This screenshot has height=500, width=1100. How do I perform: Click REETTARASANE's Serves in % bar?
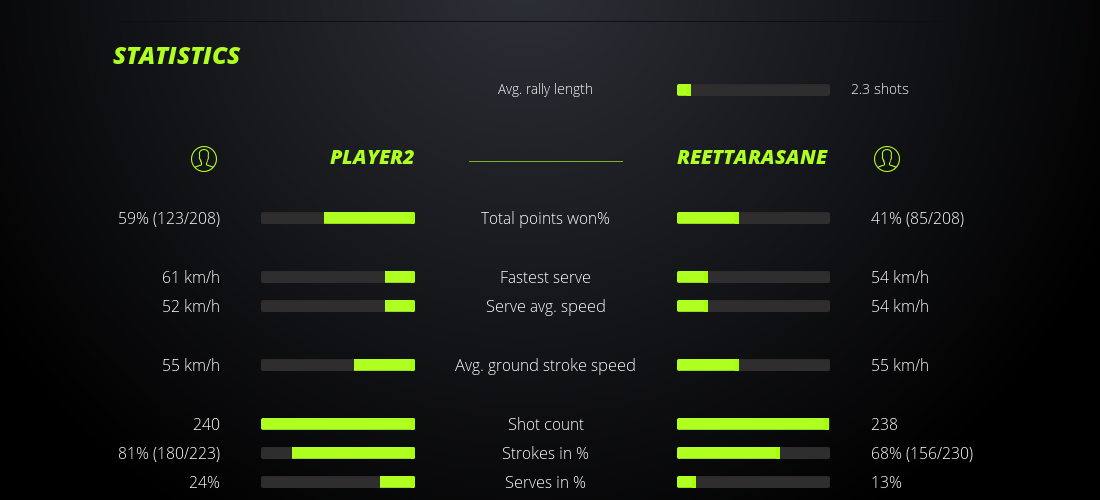click(753, 482)
